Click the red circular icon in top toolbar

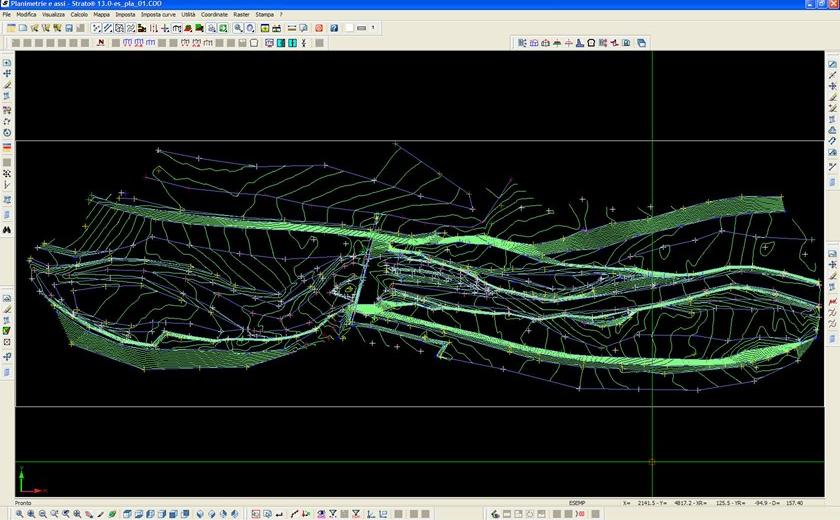[x=320, y=28]
